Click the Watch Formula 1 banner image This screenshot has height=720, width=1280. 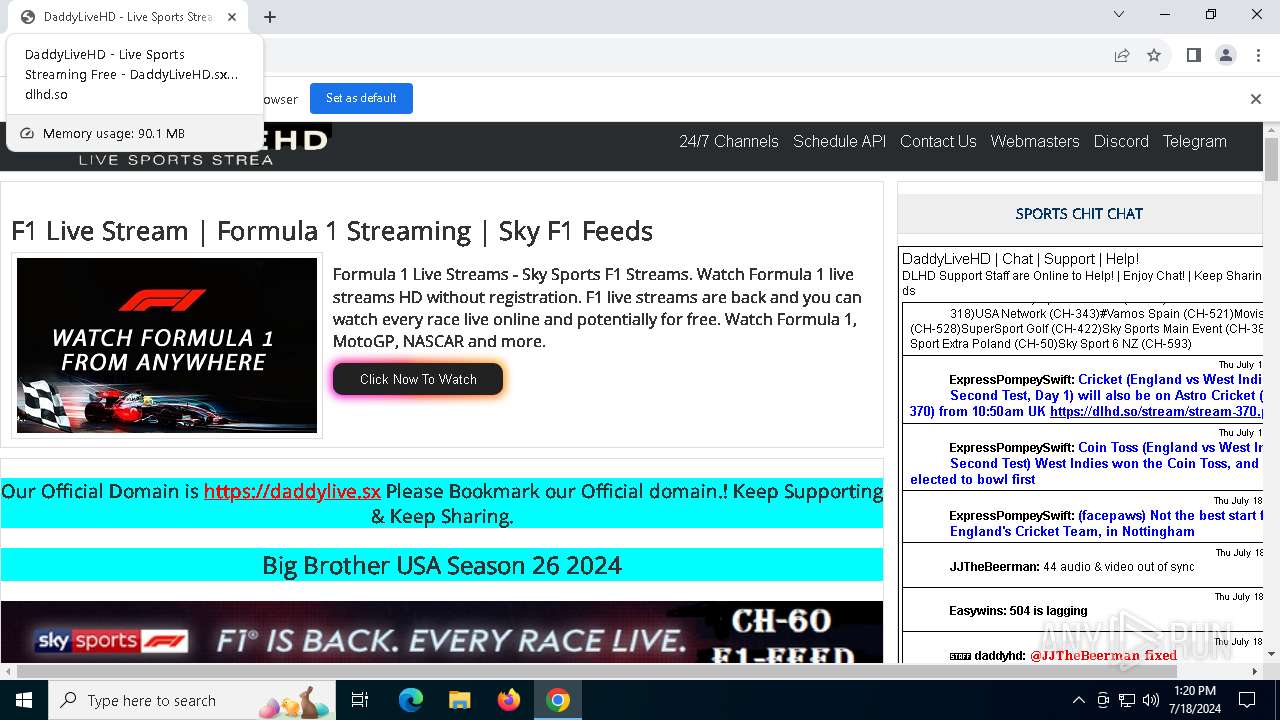tap(167, 345)
